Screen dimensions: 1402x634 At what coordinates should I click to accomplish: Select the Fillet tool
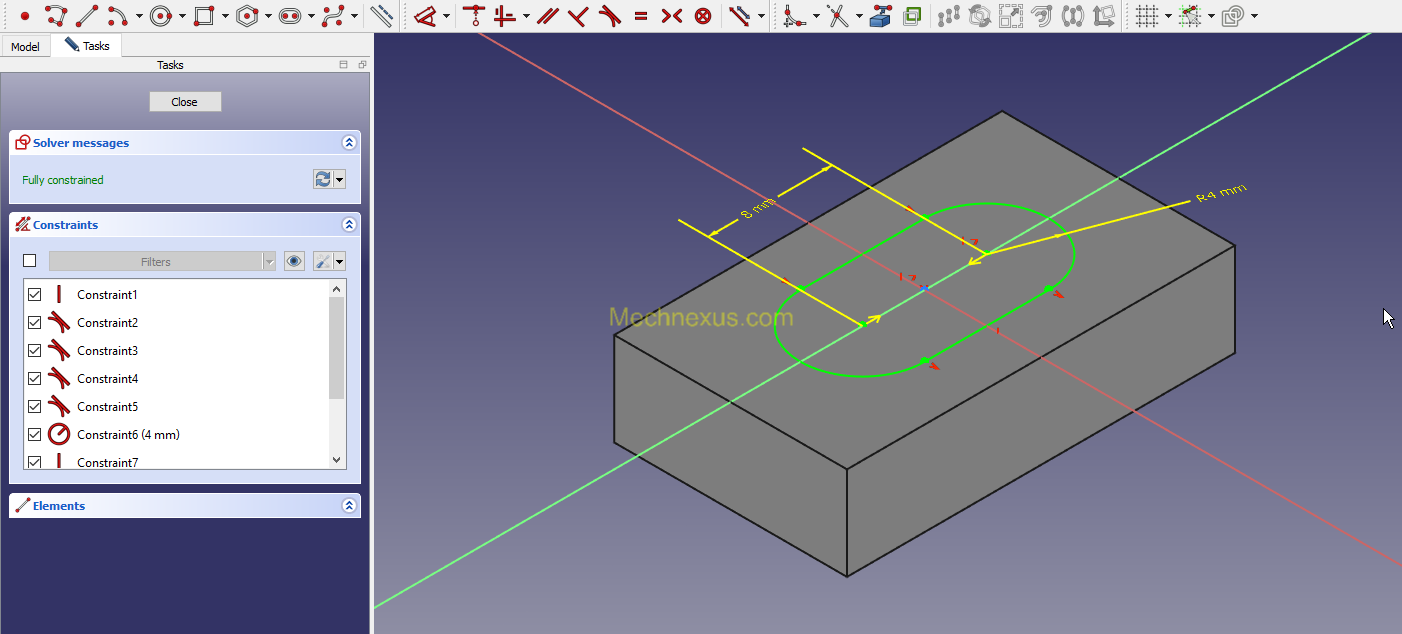click(794, 16)
